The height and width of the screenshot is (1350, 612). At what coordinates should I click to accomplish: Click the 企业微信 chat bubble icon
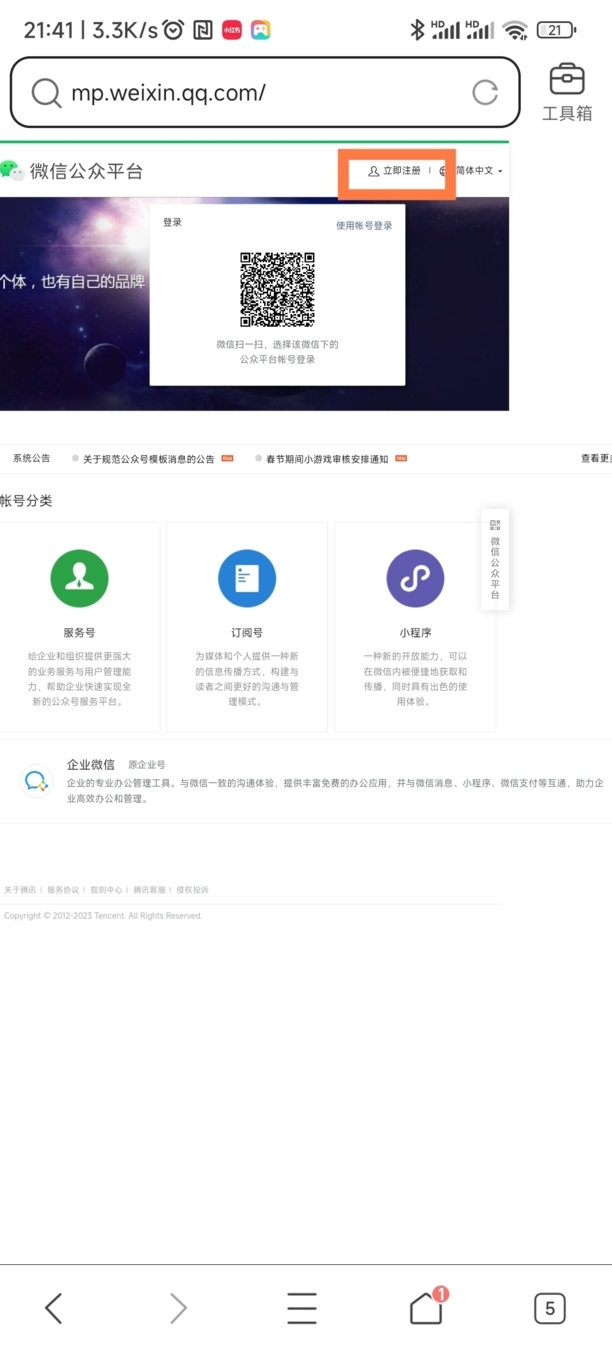point(36,781)
